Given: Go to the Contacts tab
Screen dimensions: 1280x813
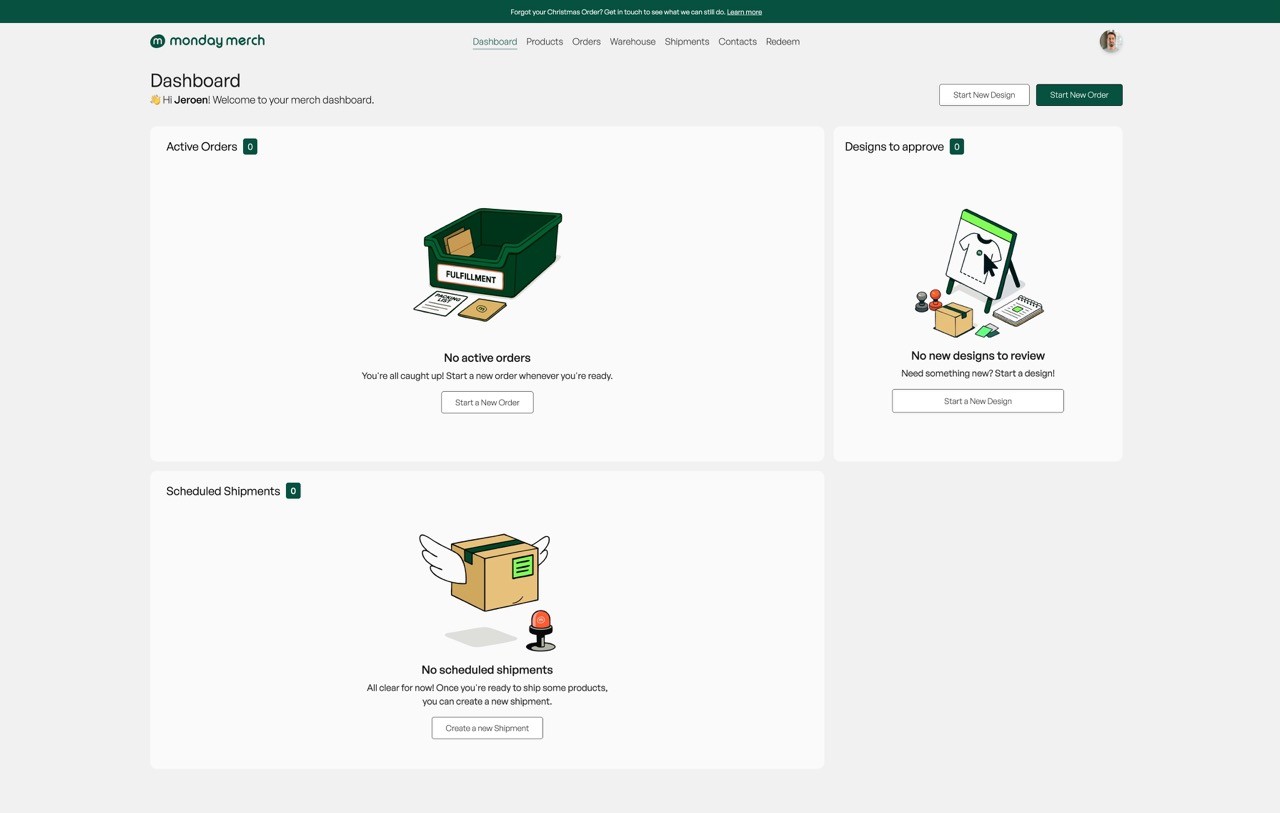Looking at the screenshot, I should pyautogui.click(x=737, y=42).
